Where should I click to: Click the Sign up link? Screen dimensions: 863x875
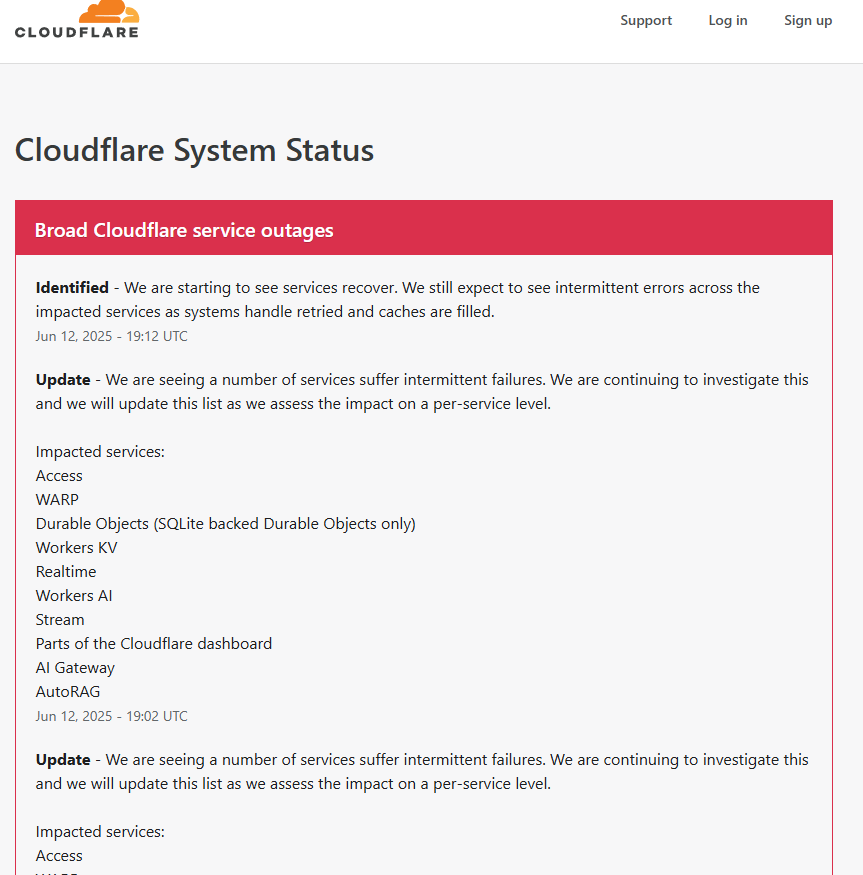click(x=808, y=21)
